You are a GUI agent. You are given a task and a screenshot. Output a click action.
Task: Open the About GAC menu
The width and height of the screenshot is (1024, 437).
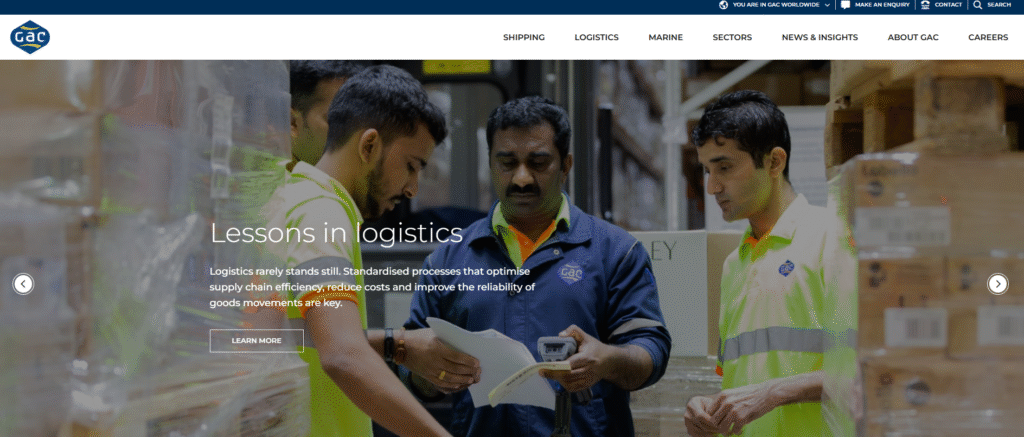coord(913,37)
